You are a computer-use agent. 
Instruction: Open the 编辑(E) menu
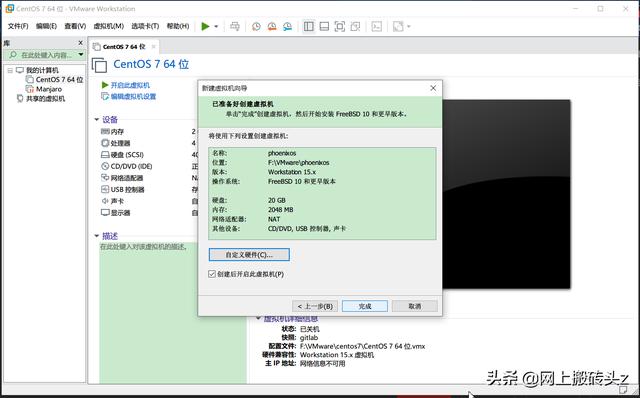coord(46,26)
